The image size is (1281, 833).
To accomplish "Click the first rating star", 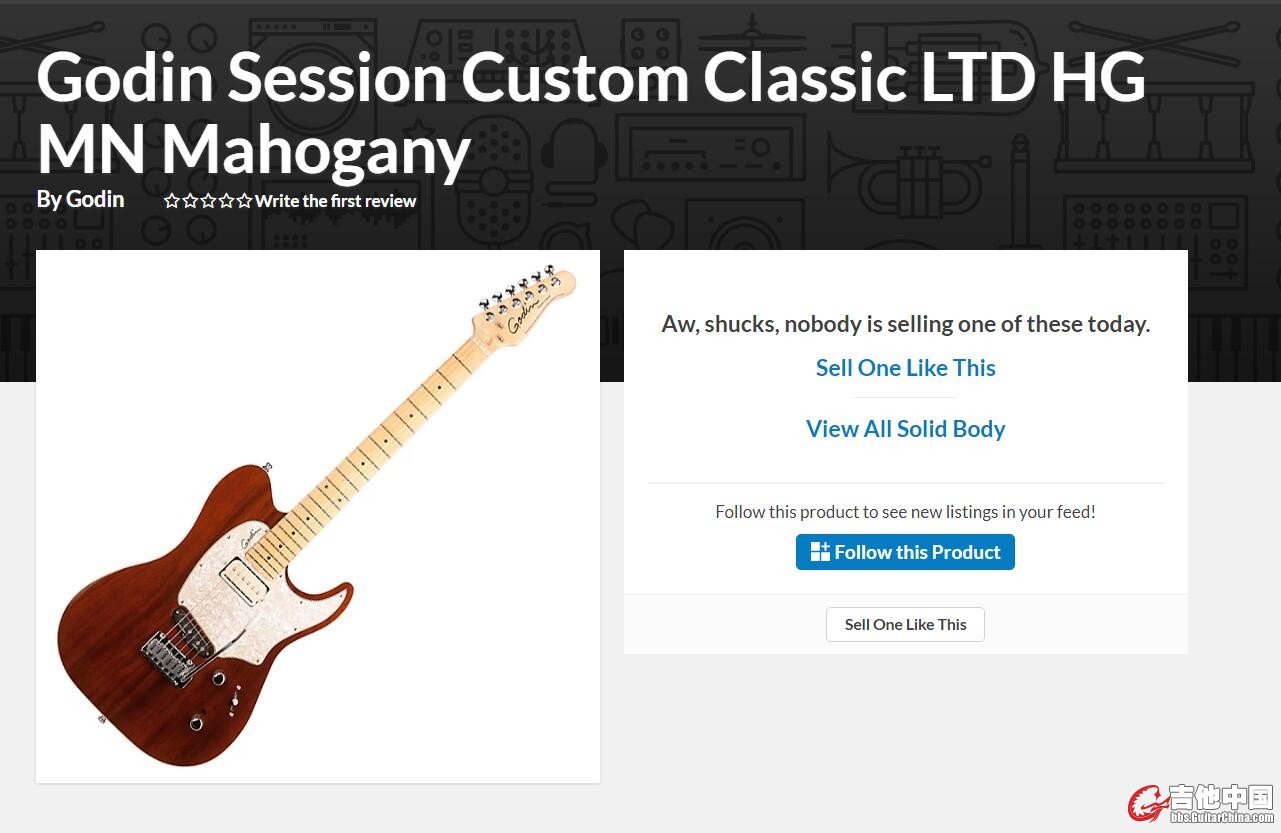I will (x=172, y=201).
